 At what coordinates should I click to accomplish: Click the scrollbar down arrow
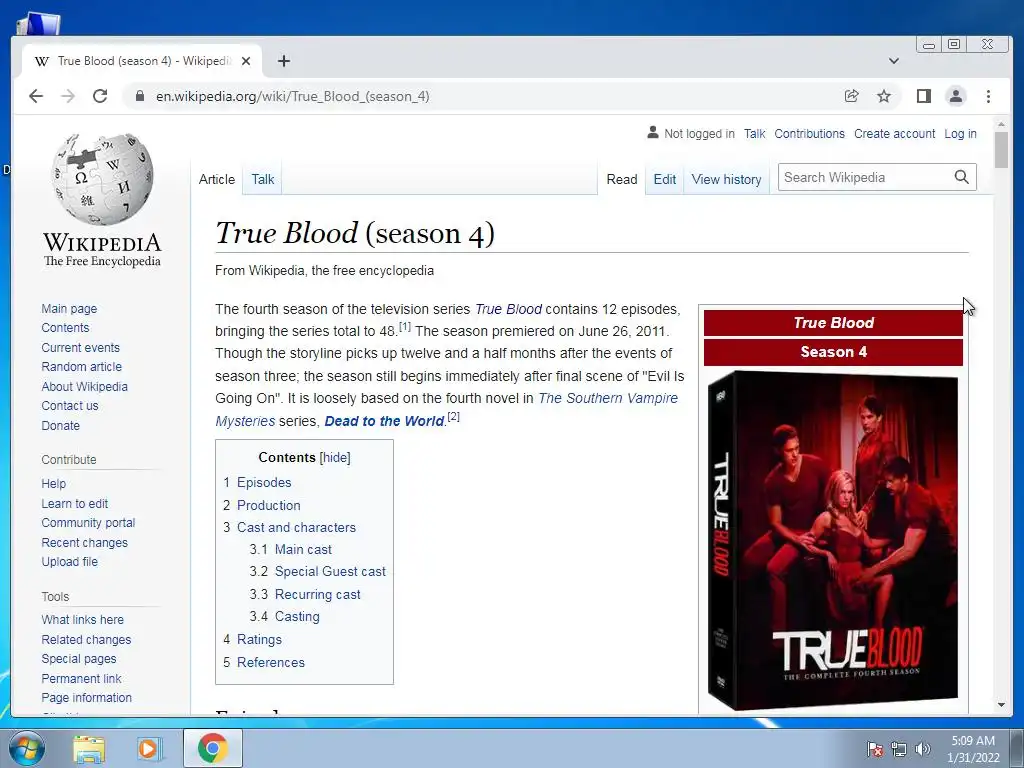click(1001, 705)
